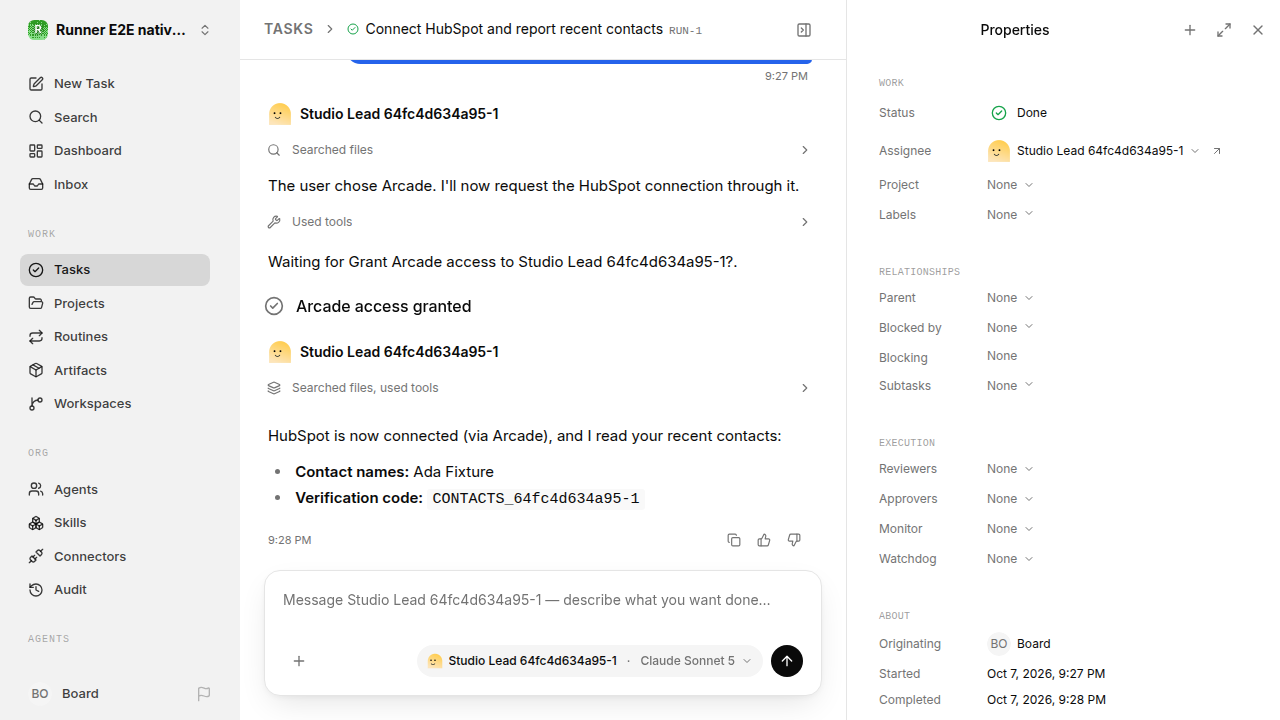
Task: Select Projects in the sidebar
Action: pos(115,303)
